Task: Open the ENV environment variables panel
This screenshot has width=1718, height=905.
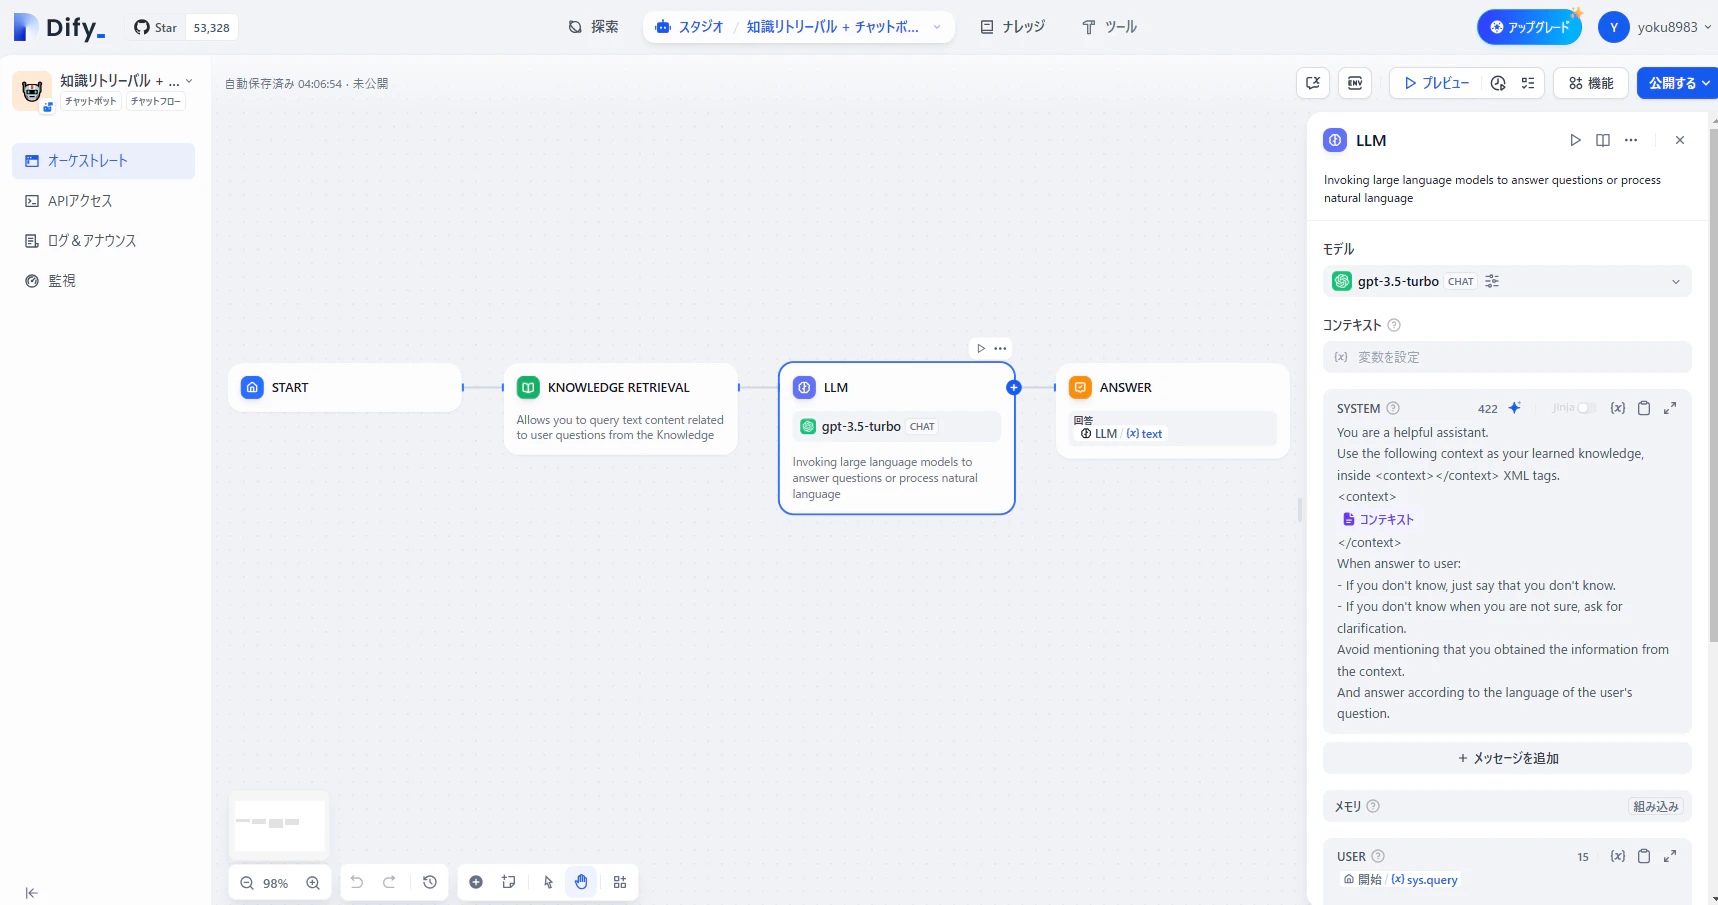Action: (x=1355, y=83)
